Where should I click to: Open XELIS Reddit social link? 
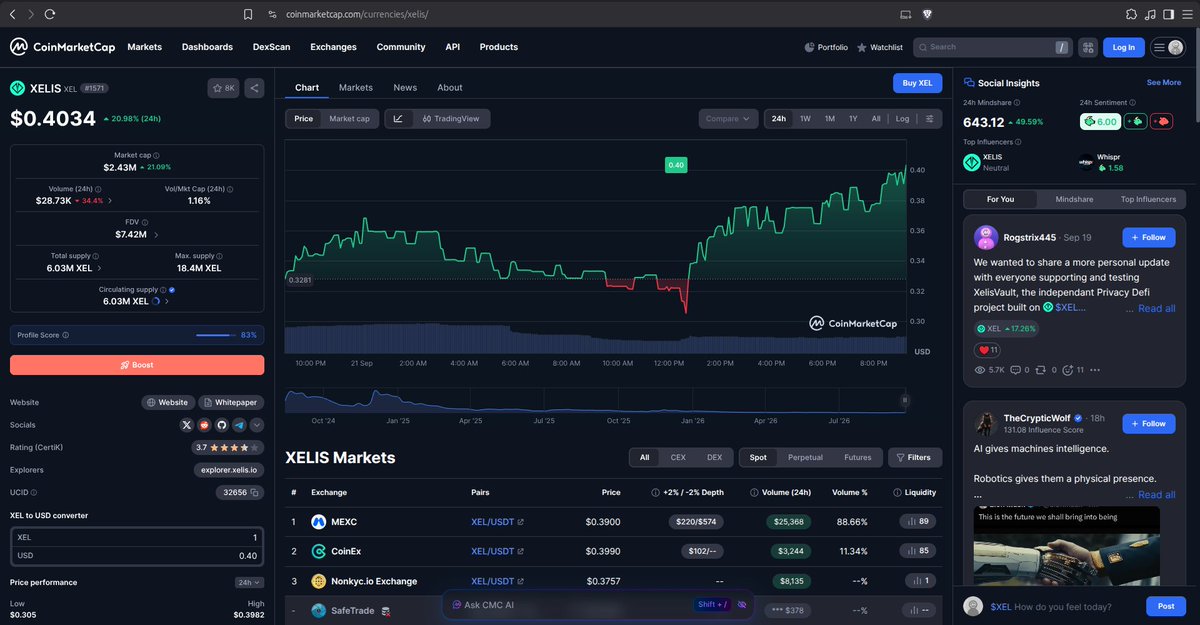(205, 425)
